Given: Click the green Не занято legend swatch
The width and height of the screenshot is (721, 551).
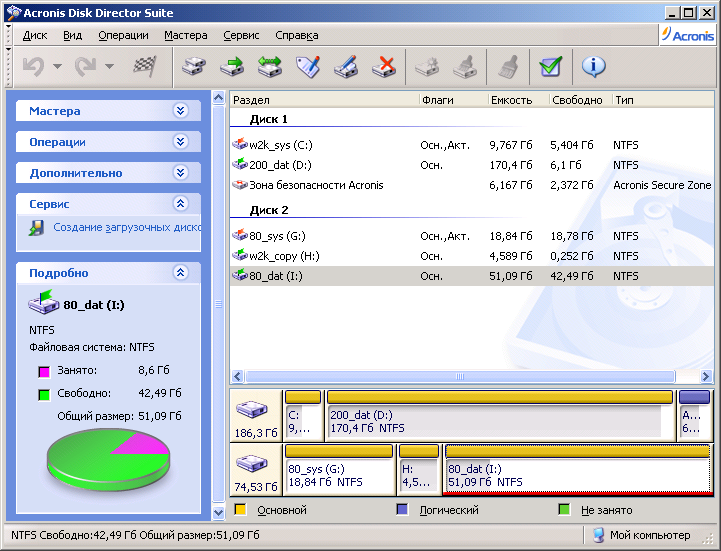Looking at the screenshot, I should click(x=564, y=510).
